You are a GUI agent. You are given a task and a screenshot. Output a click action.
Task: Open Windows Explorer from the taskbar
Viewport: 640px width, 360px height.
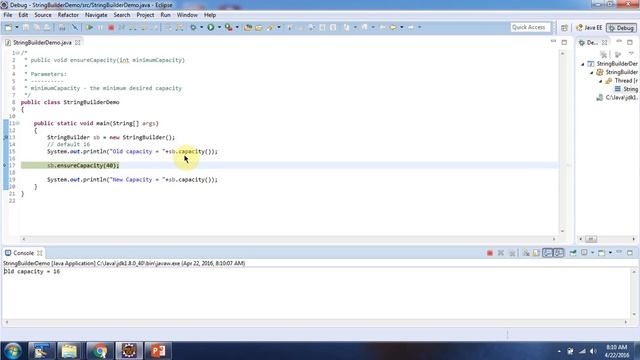coord(69,351)
